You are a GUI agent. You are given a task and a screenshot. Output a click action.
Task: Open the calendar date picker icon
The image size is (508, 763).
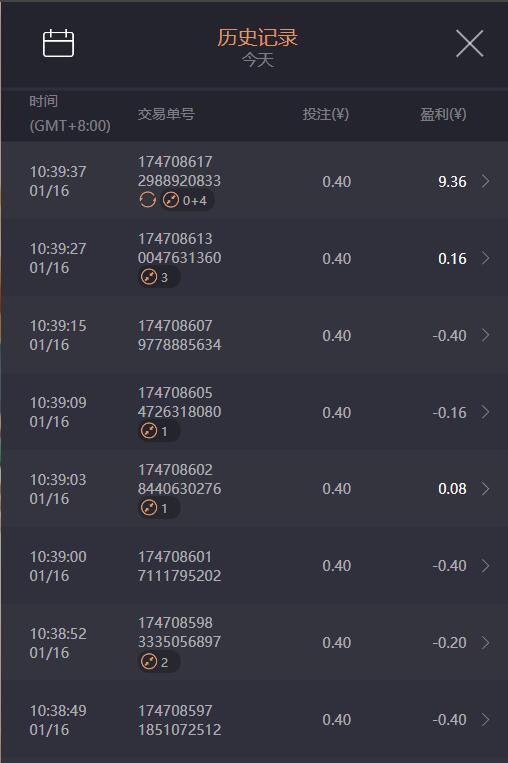[58, 43]
